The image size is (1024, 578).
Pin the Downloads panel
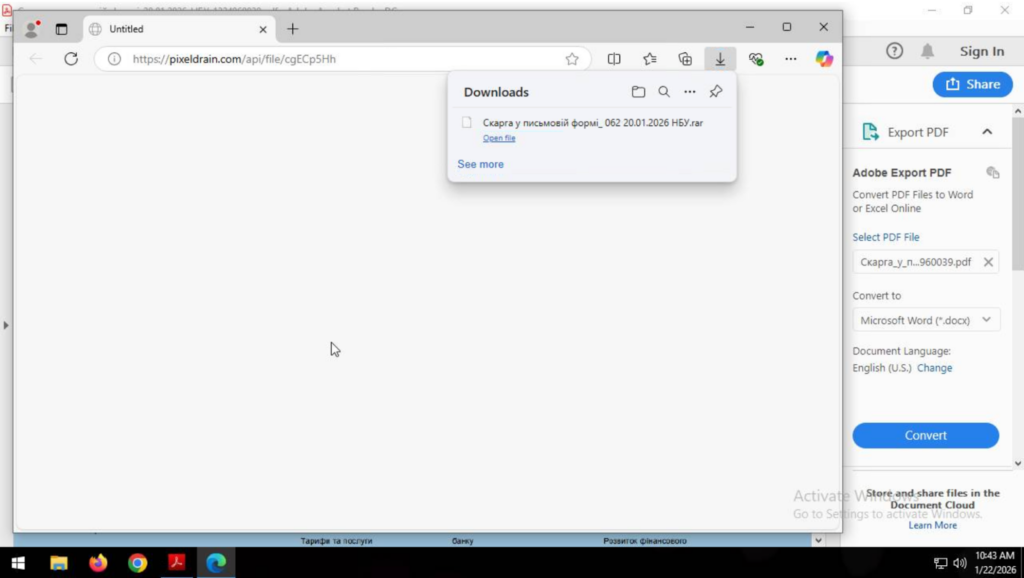click(716, 92)
